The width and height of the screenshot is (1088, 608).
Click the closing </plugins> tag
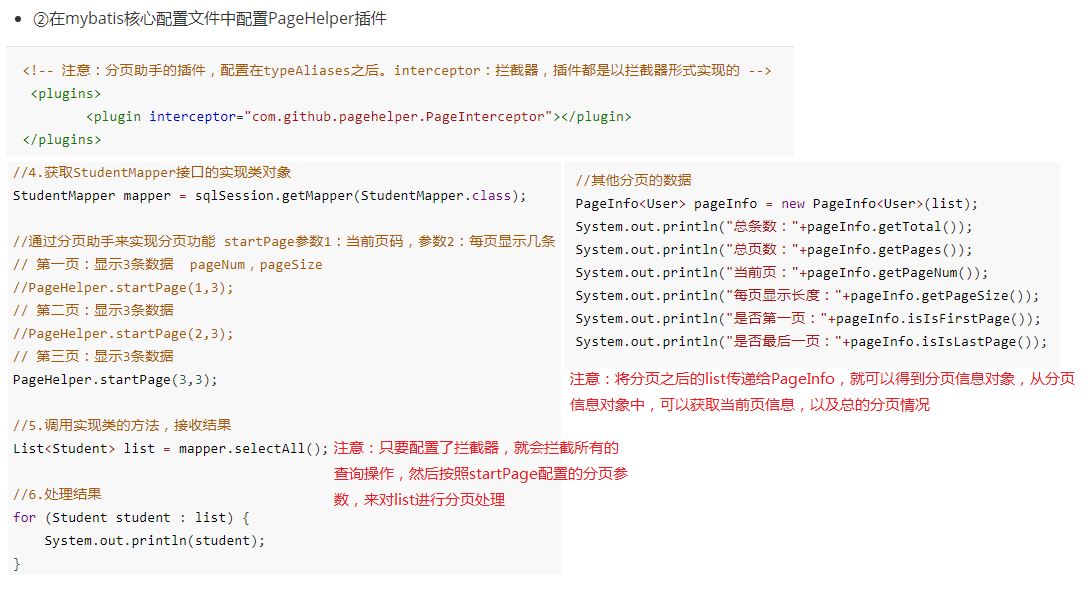[x=62, y=140]
